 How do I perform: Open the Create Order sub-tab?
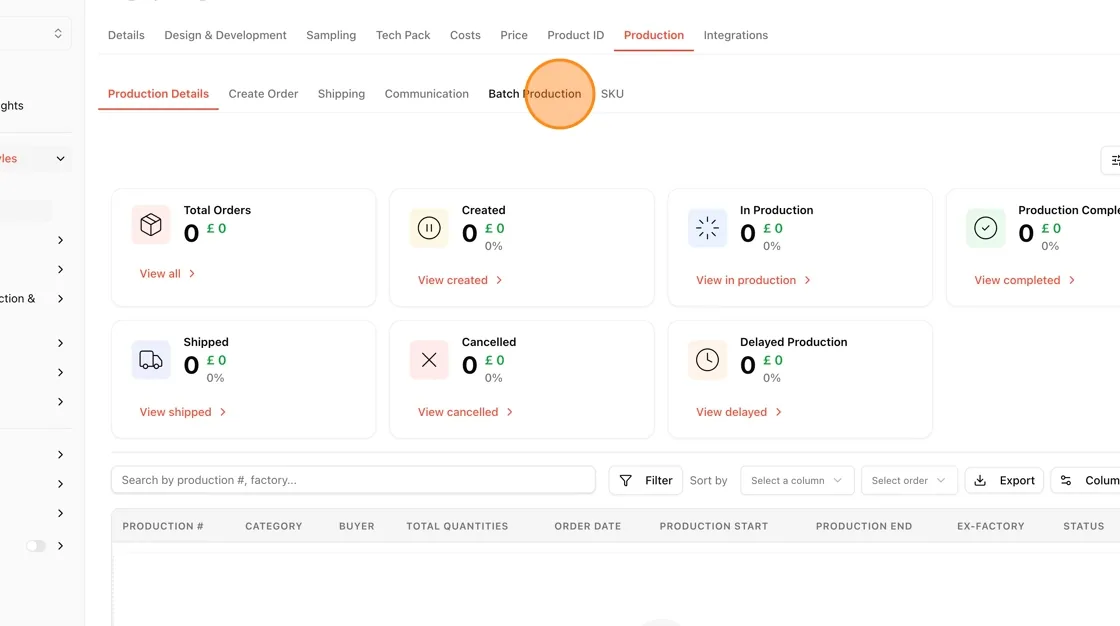click(263, 94)
